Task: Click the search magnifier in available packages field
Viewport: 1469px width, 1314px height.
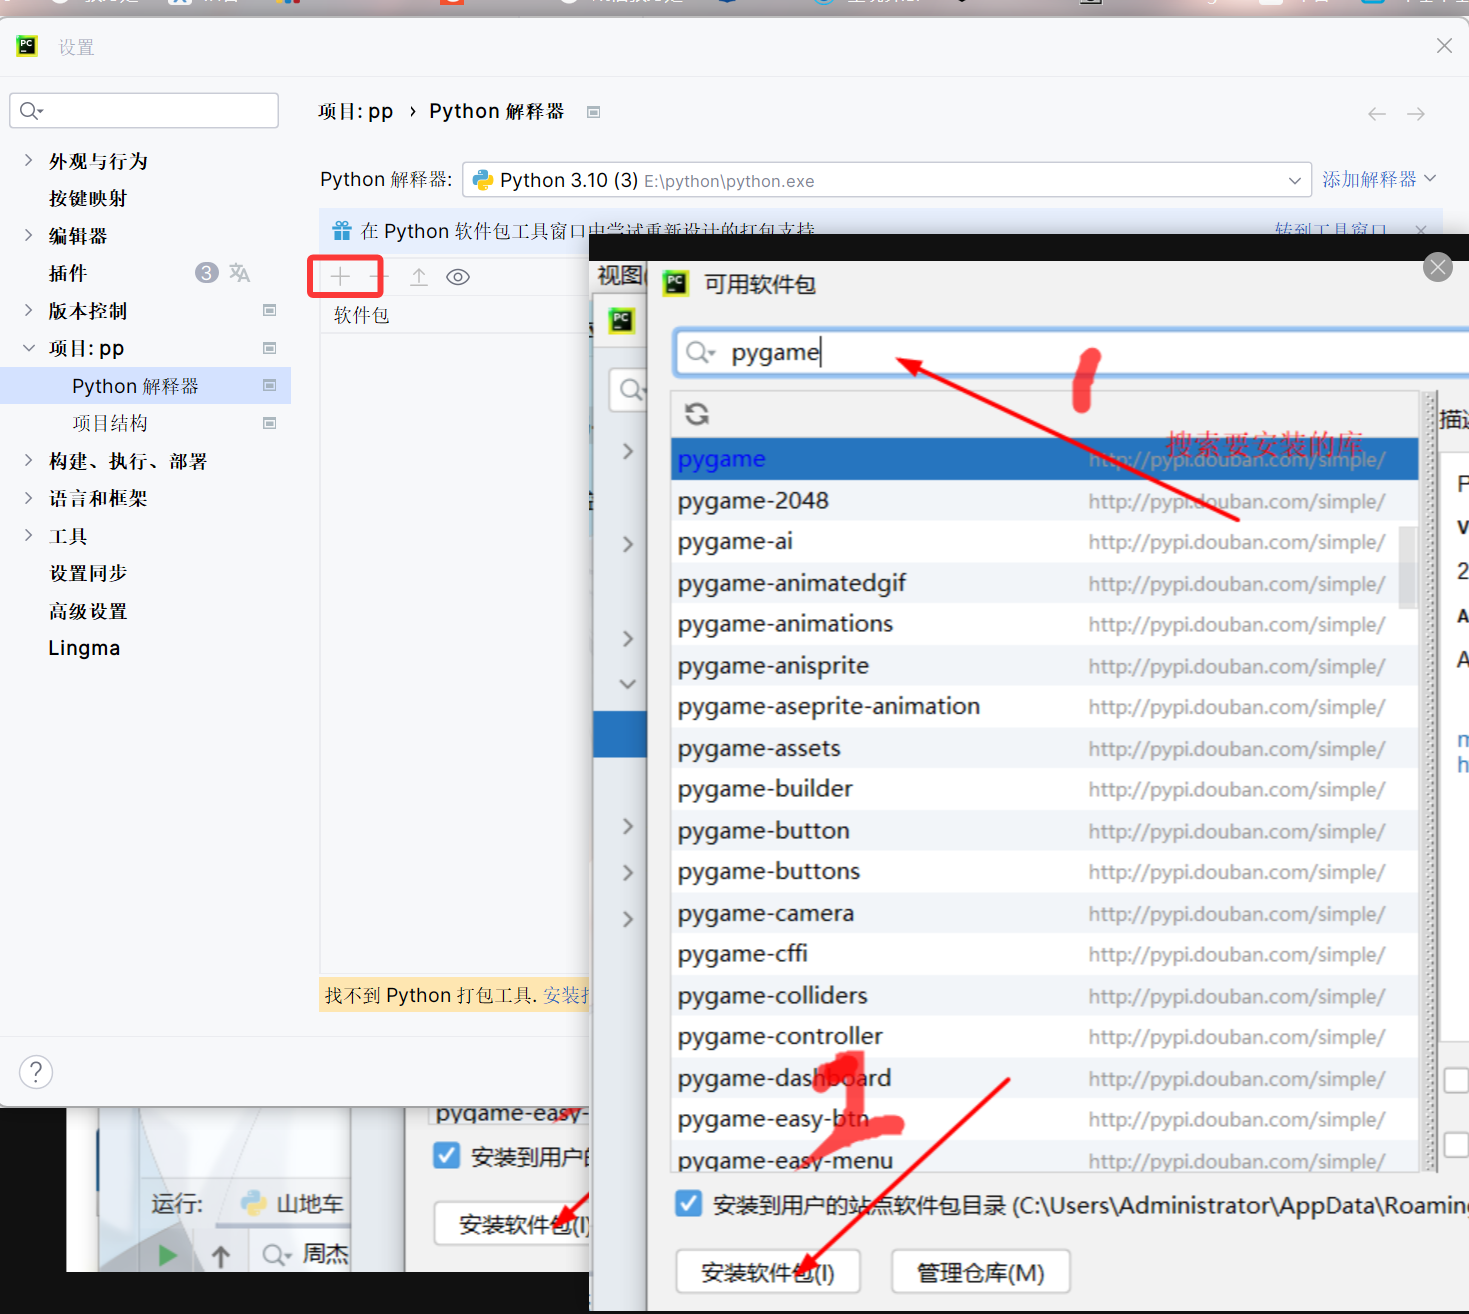Action: (x=700, y=352)
